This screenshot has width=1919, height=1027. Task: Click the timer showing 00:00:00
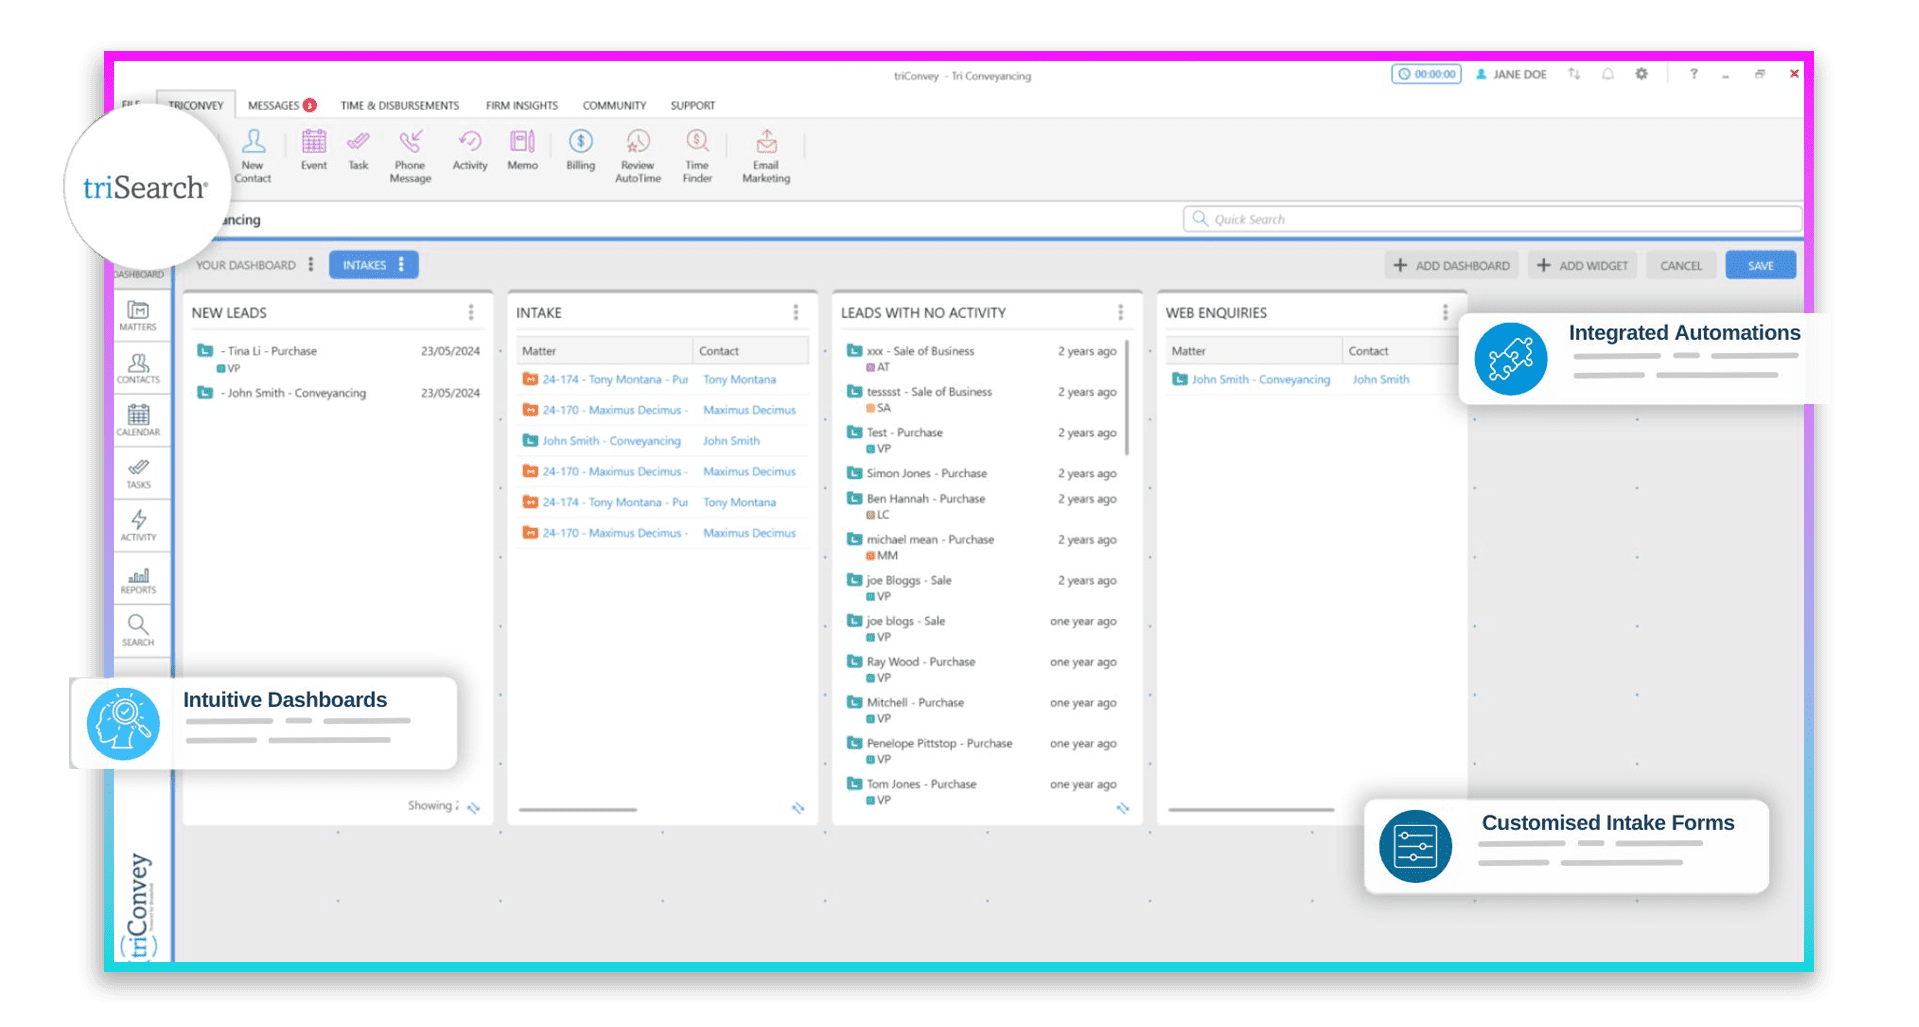coord(1426,74)
